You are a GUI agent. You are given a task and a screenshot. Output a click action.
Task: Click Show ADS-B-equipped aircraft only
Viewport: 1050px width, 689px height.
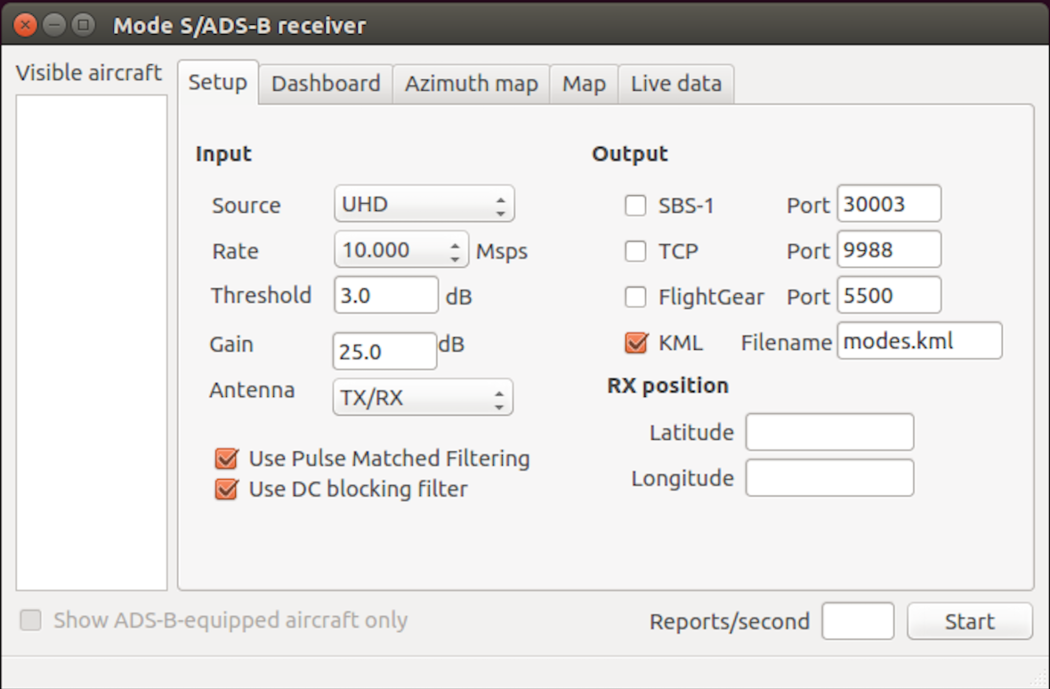30,620
